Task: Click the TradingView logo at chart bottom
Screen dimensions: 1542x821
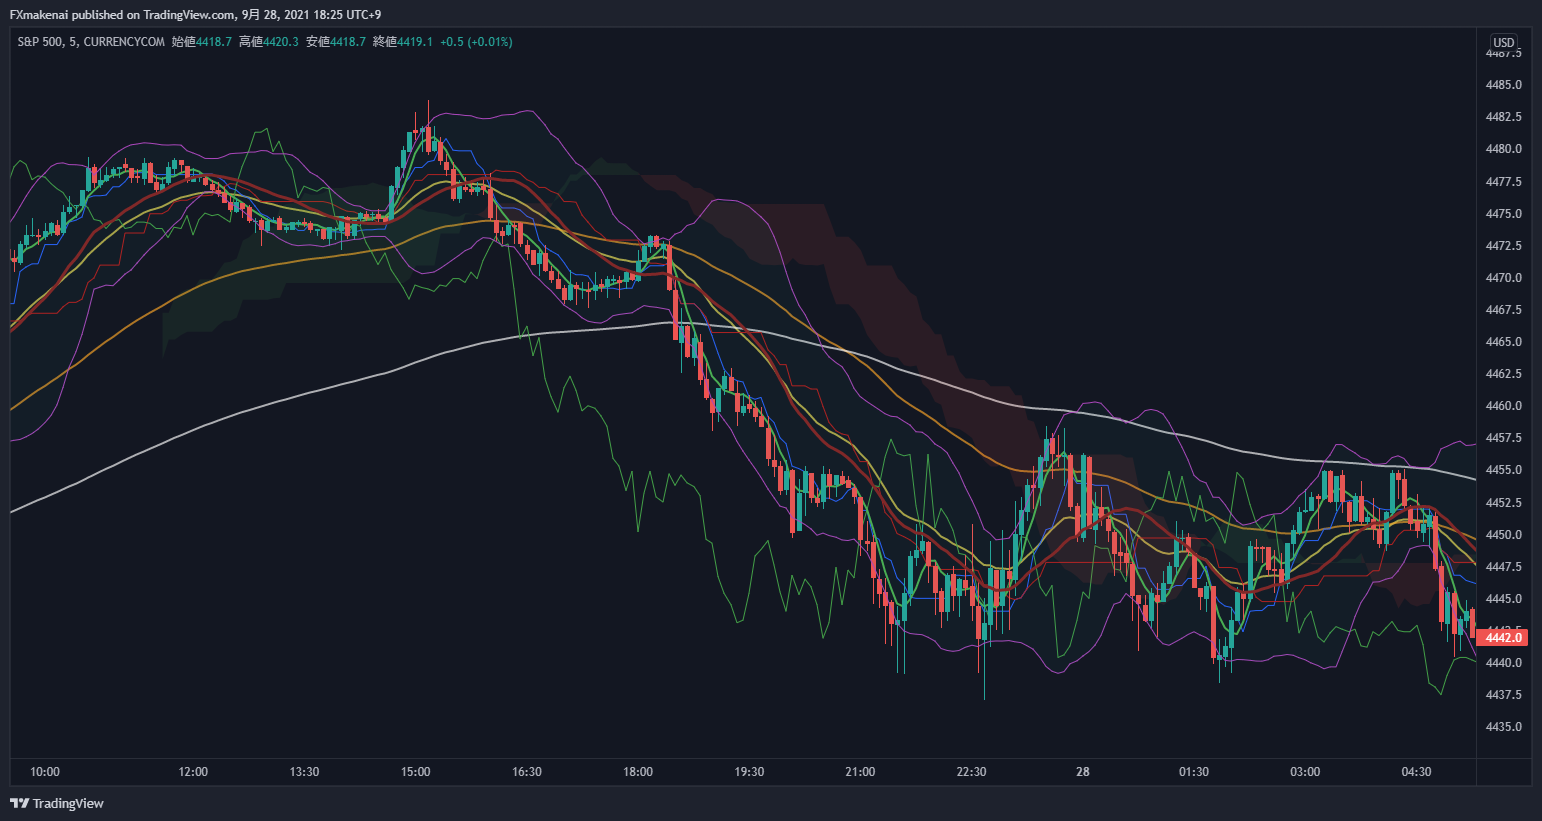Action: 57,803
